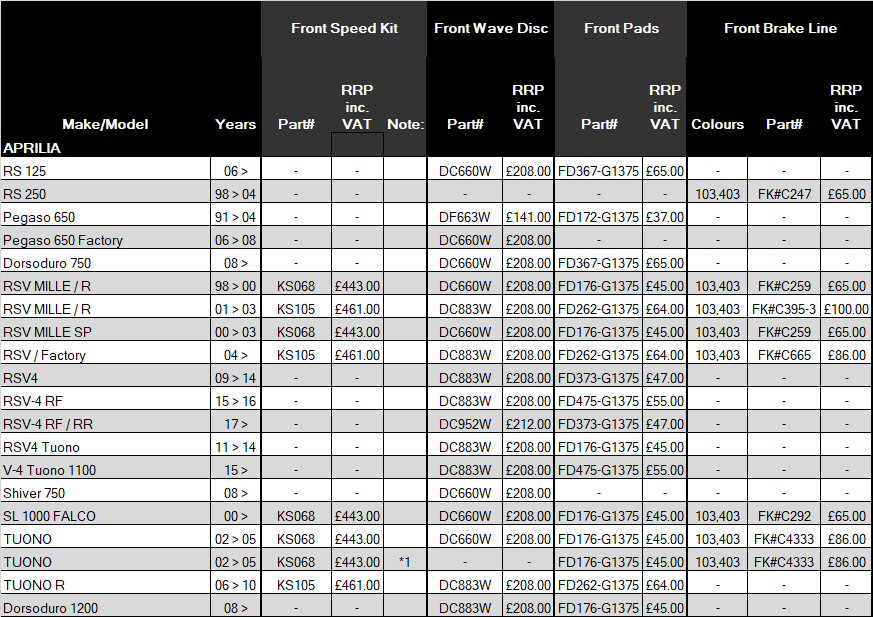This screenshot has height=617, width=873.
Task: Select the FK#C395-3 part number cell
Action: coord(784,309)
